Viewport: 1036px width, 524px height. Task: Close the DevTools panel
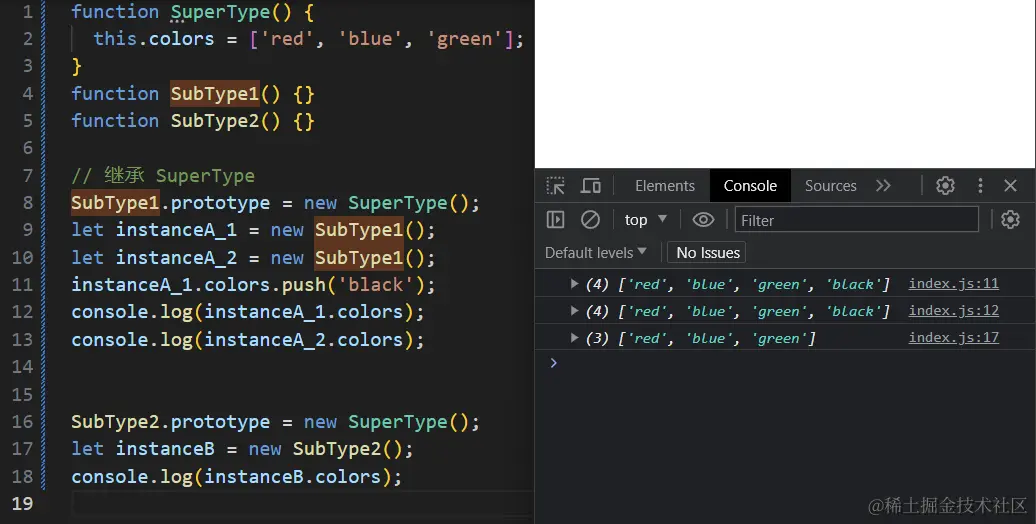pos(1010,186)
